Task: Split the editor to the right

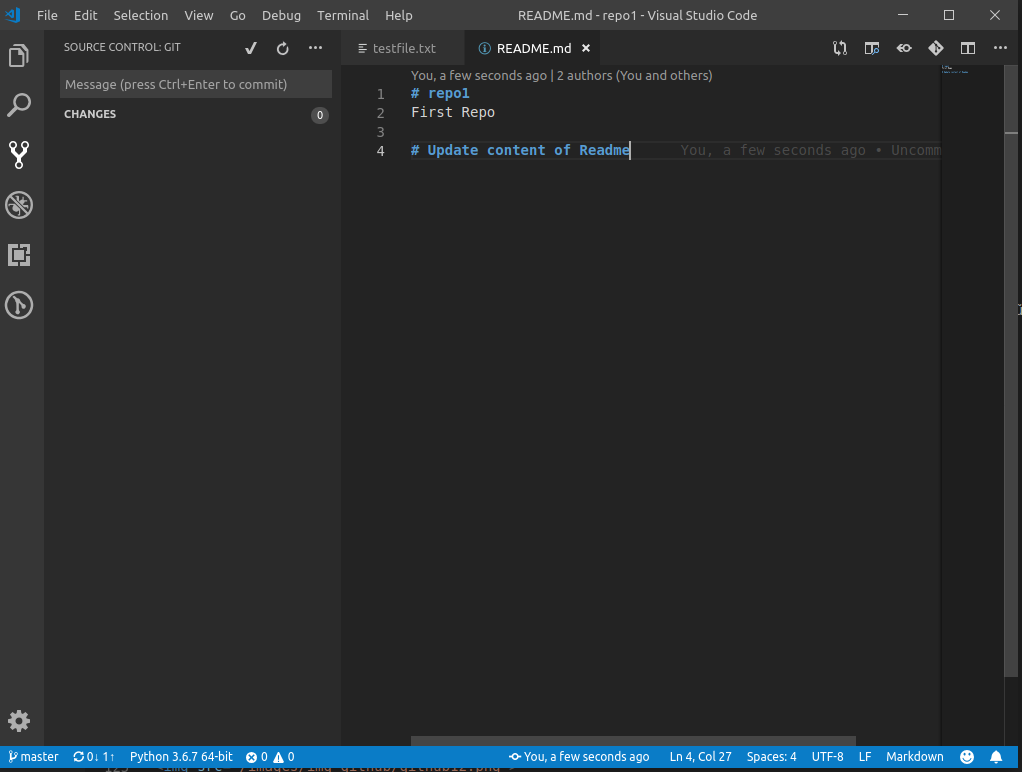Action: tap(968, 48)
